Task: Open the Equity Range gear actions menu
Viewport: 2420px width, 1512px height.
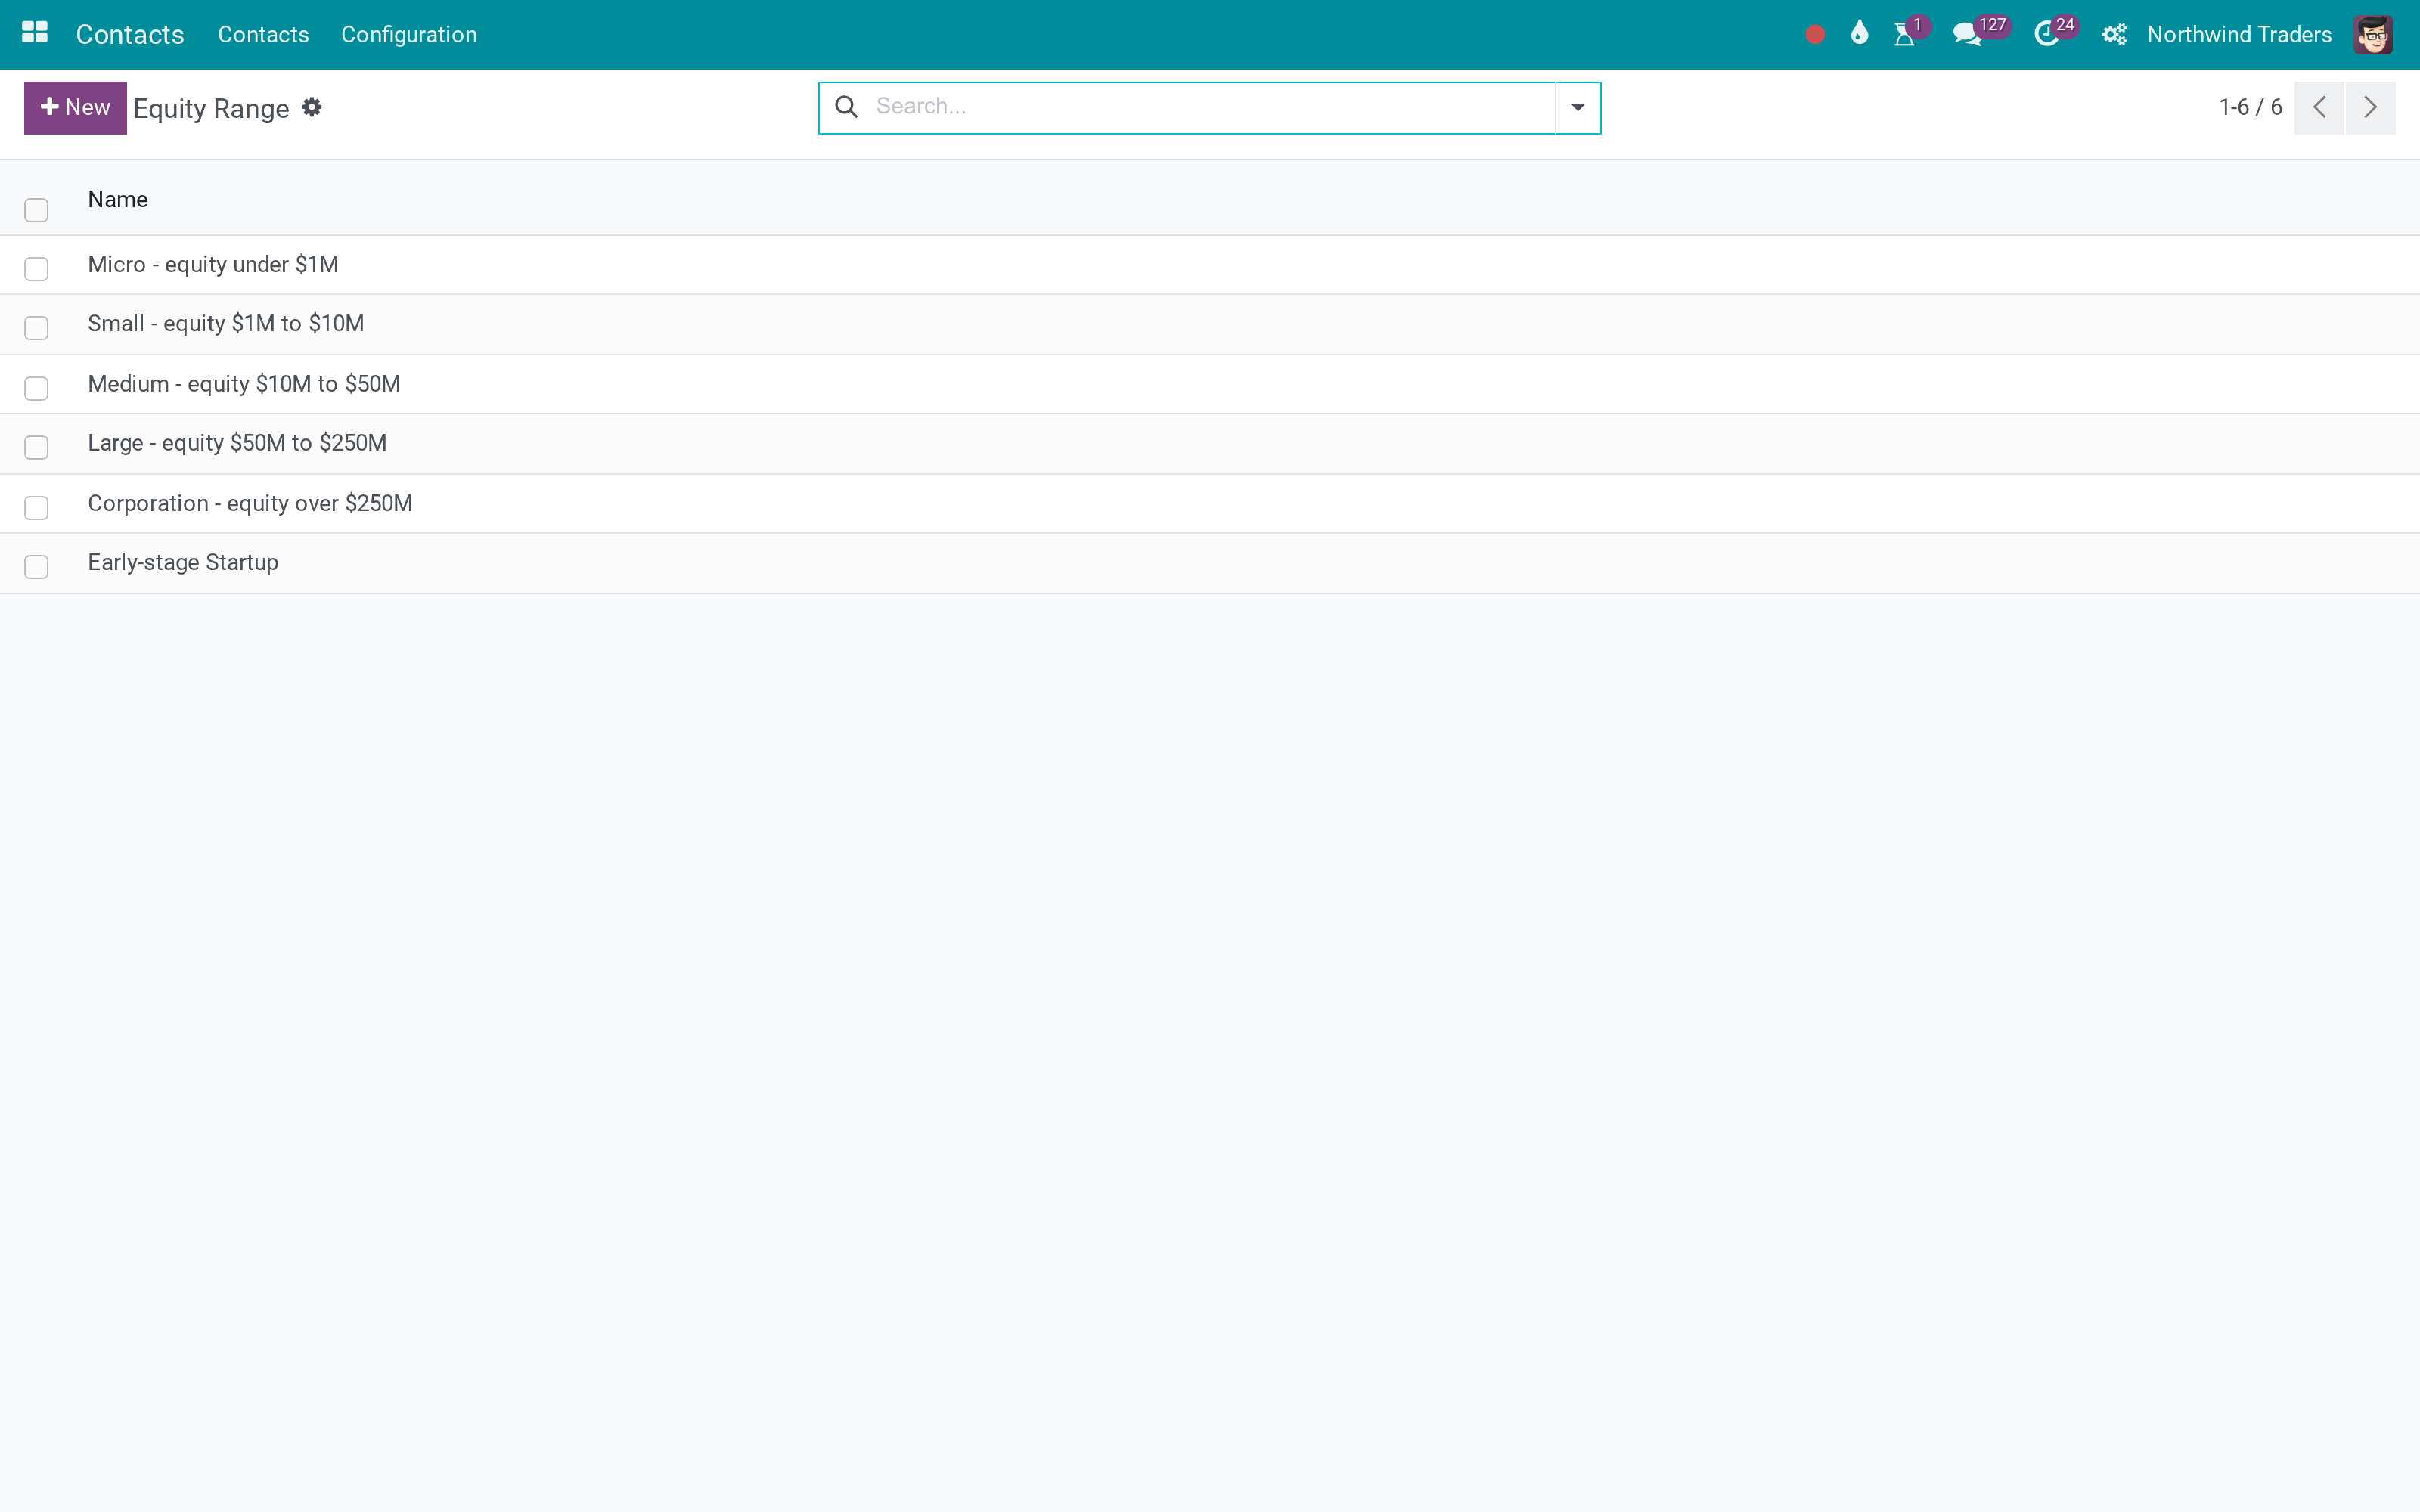Action: (x=312, y=107)
